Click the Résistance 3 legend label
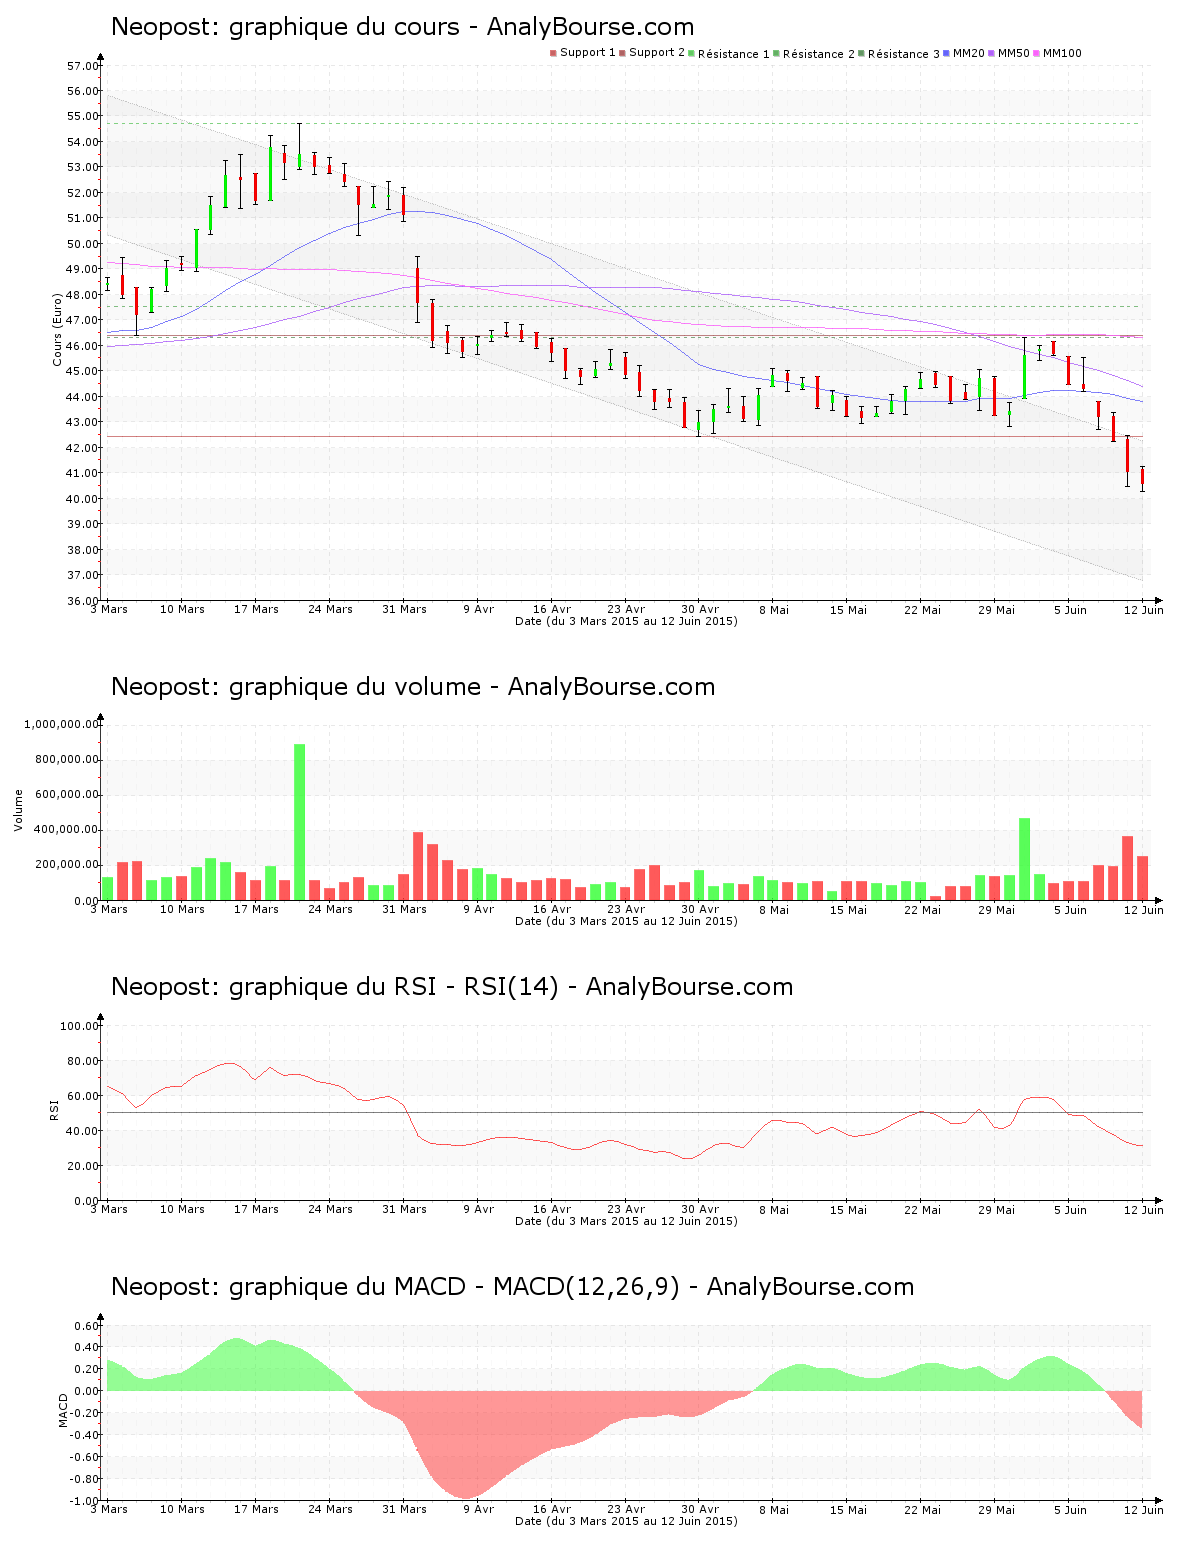Viewport: 1200px width, 1550px height. pyautogui.click(x=903, y=54)
